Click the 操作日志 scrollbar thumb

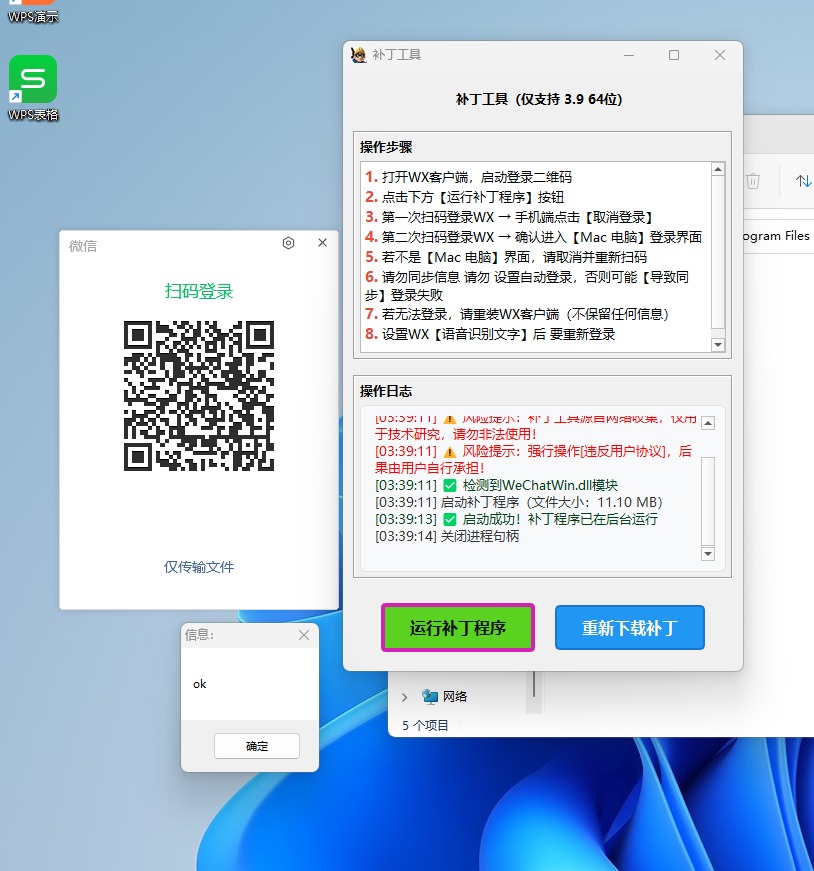[x=708, y=501]
